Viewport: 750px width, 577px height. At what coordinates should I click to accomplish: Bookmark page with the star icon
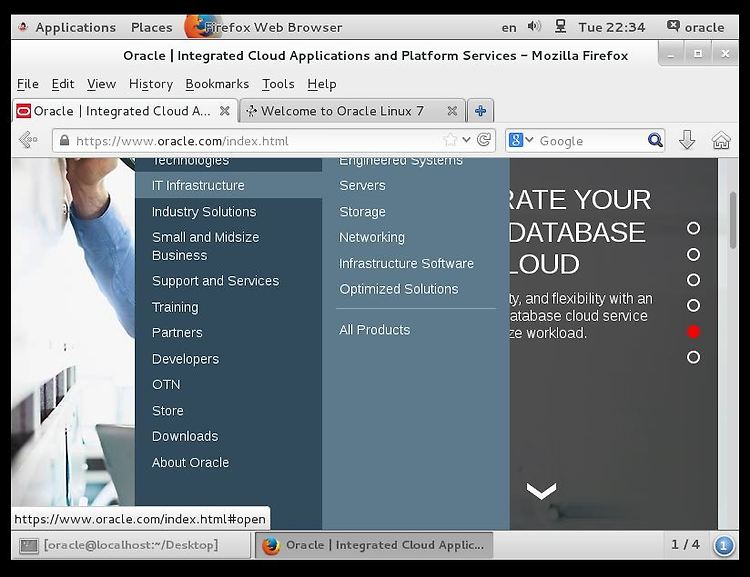click(x=450, y=140)
